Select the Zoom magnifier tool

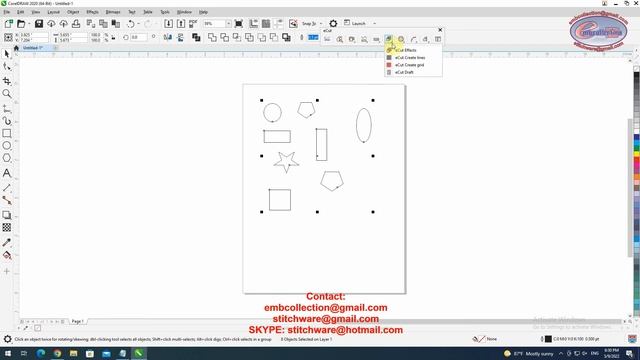pos(7,94)
